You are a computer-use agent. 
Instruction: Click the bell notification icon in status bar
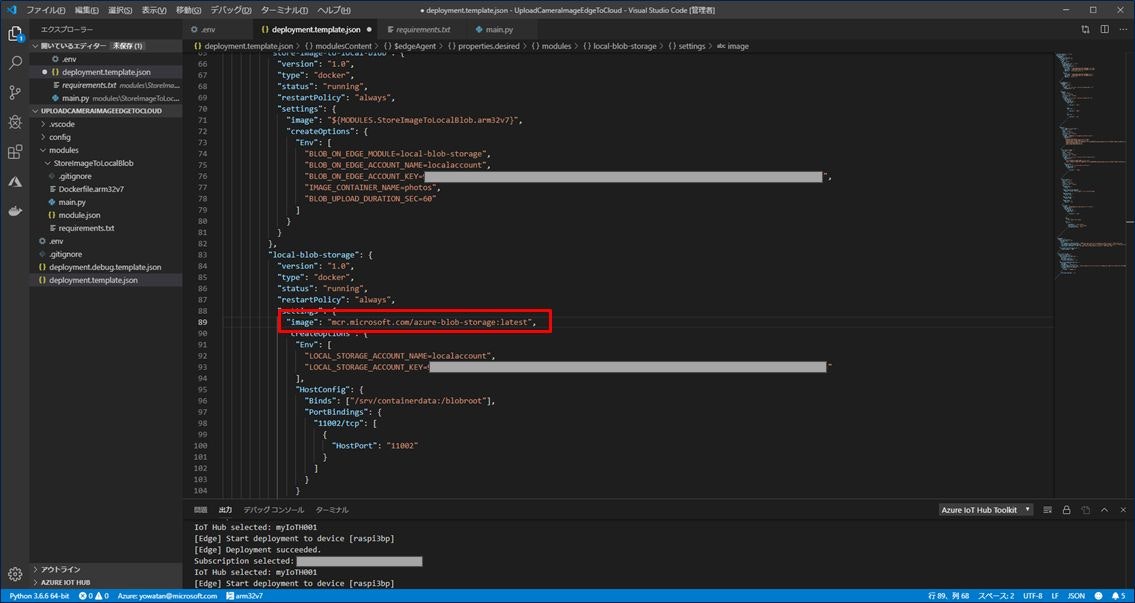[x=1117, y=595]
